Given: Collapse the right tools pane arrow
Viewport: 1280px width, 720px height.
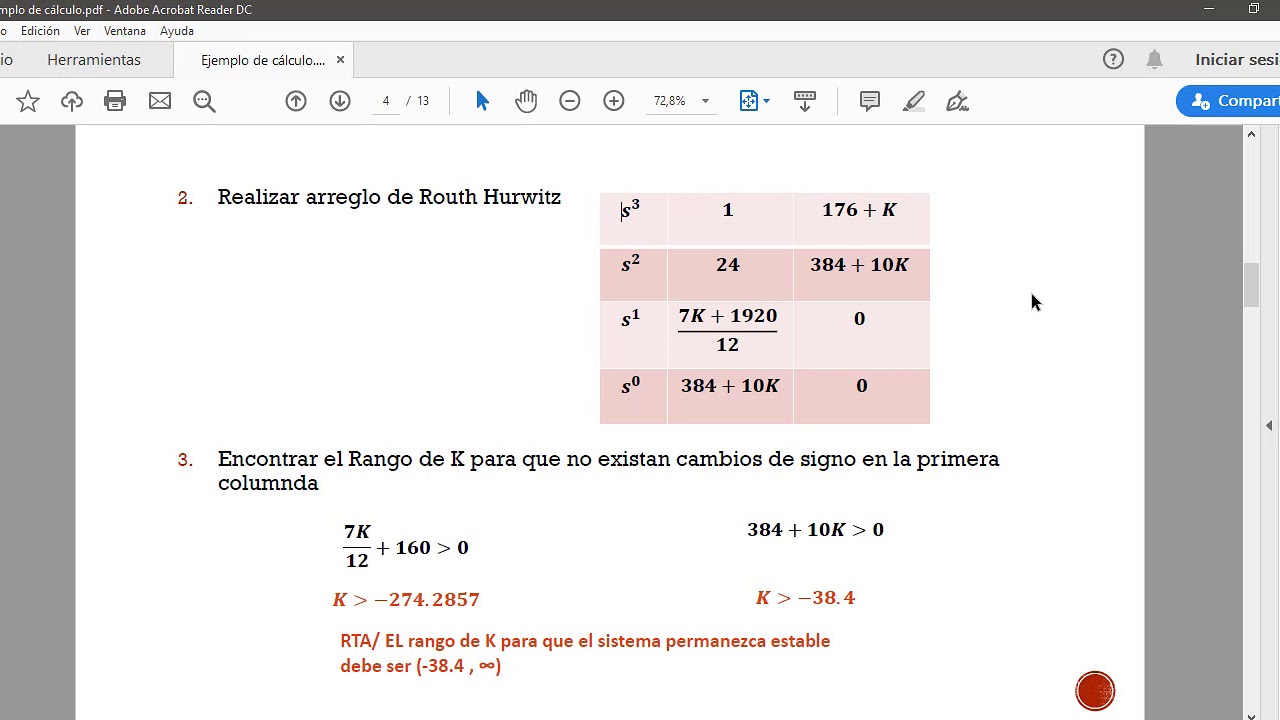Looking at the screenshot, I should [x=1269, y=425].
